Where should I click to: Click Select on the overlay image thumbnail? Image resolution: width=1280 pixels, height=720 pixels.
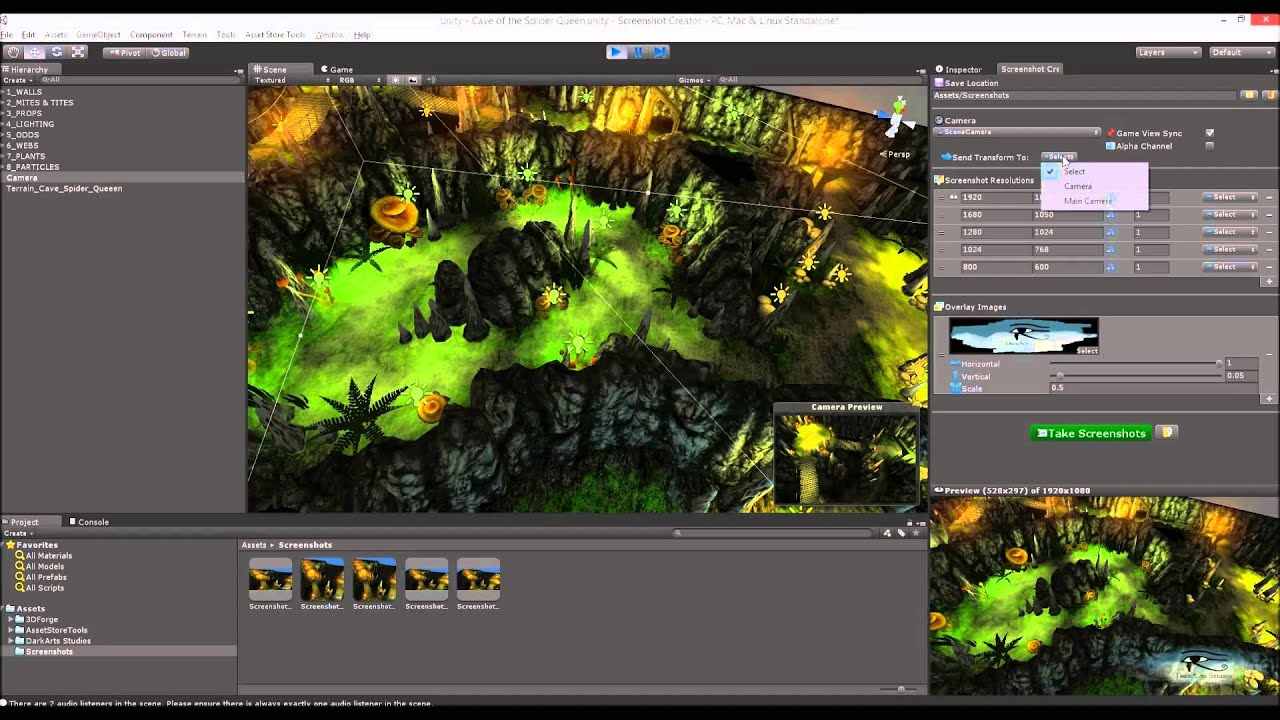(1087, 351)
